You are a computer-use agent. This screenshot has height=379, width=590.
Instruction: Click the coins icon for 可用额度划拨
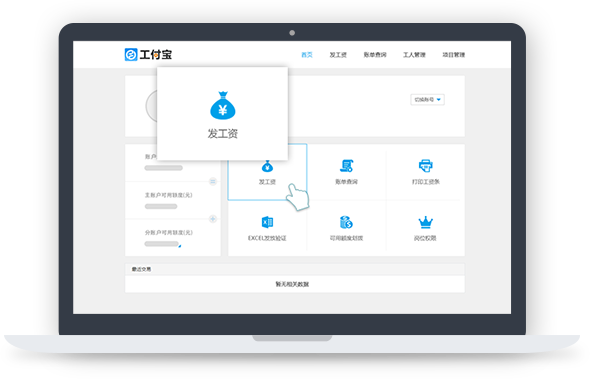tap(346, 222)
